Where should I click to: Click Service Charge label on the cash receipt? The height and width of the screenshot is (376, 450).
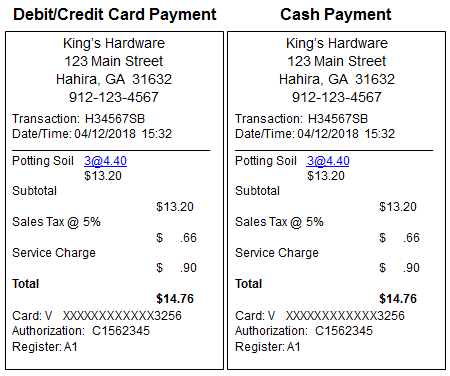tap(277, 253)
